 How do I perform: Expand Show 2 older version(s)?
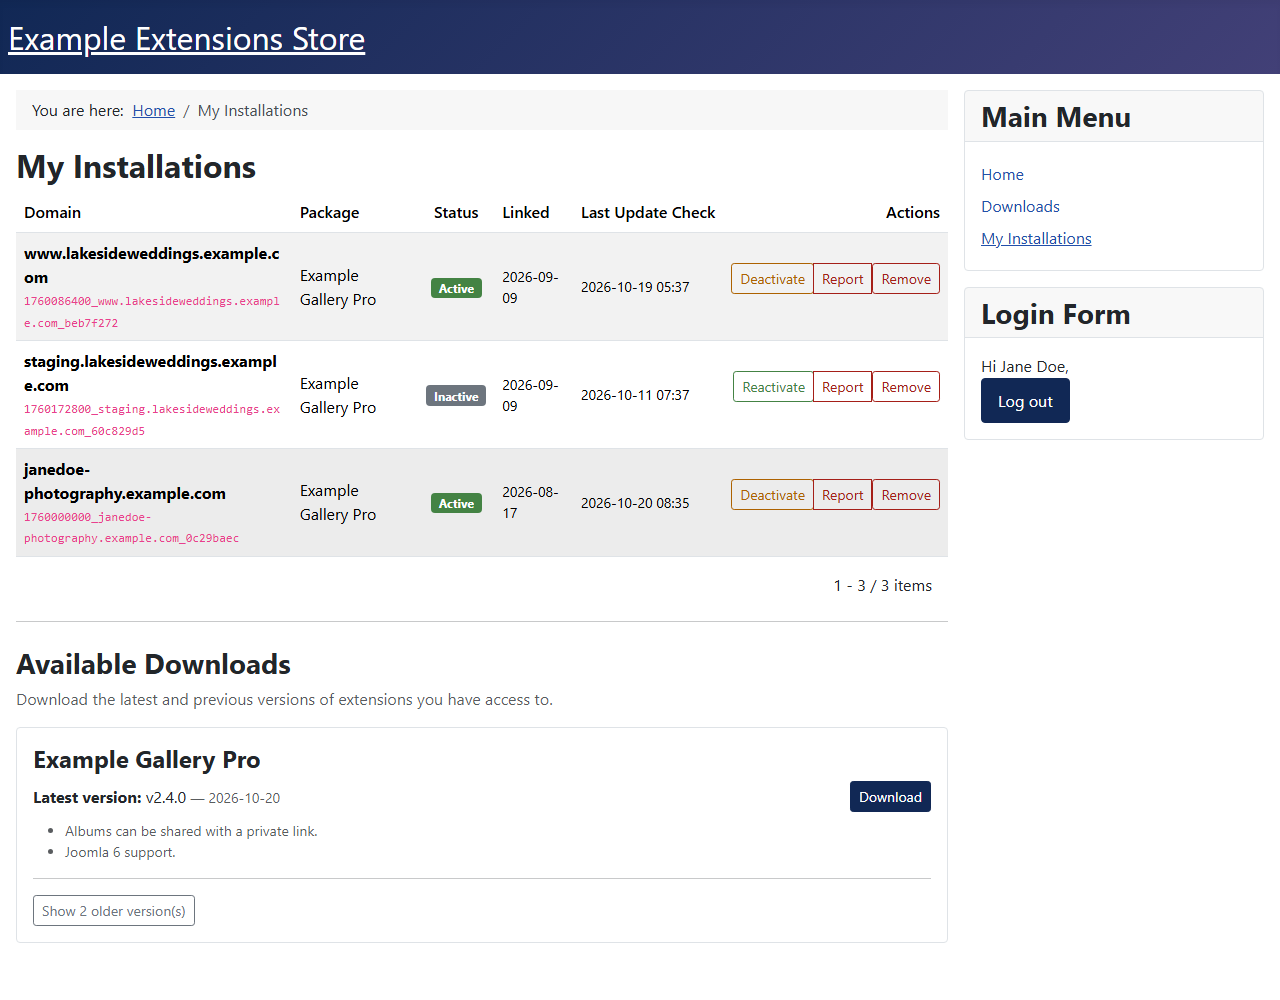(x=114, y=911)
